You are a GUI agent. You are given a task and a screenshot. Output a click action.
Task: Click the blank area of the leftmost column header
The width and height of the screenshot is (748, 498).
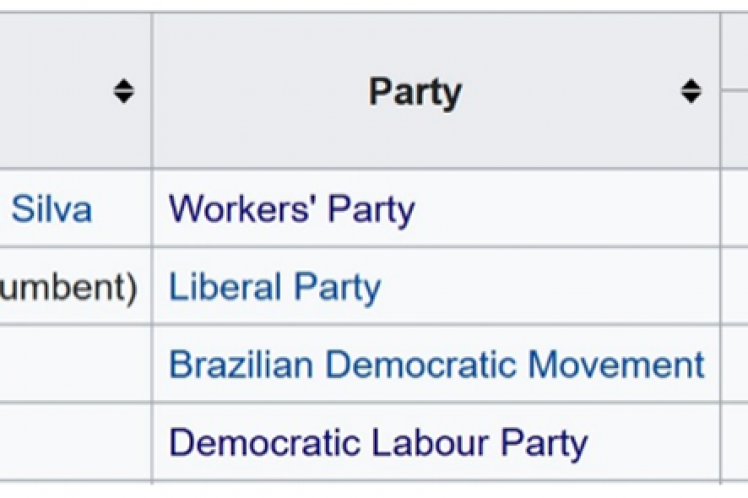click(x=50, y=92)
